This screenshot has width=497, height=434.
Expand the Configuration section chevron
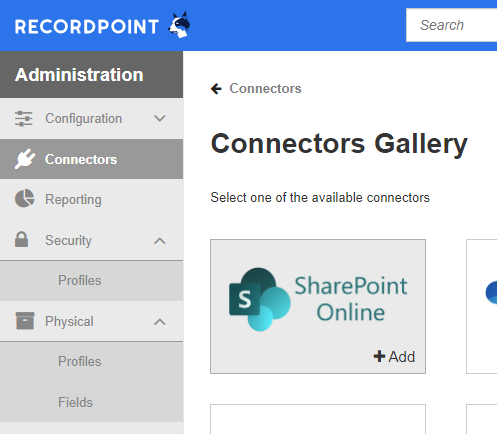[160, 118]
